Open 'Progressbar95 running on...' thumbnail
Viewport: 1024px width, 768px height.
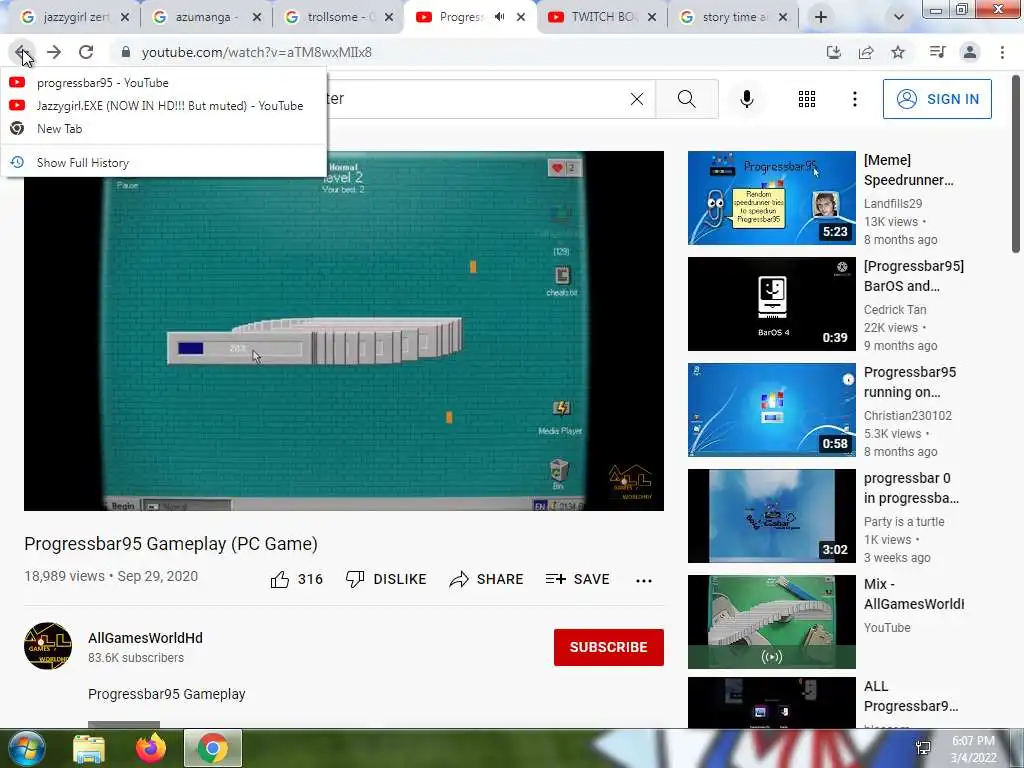click(x=771, y=409)
